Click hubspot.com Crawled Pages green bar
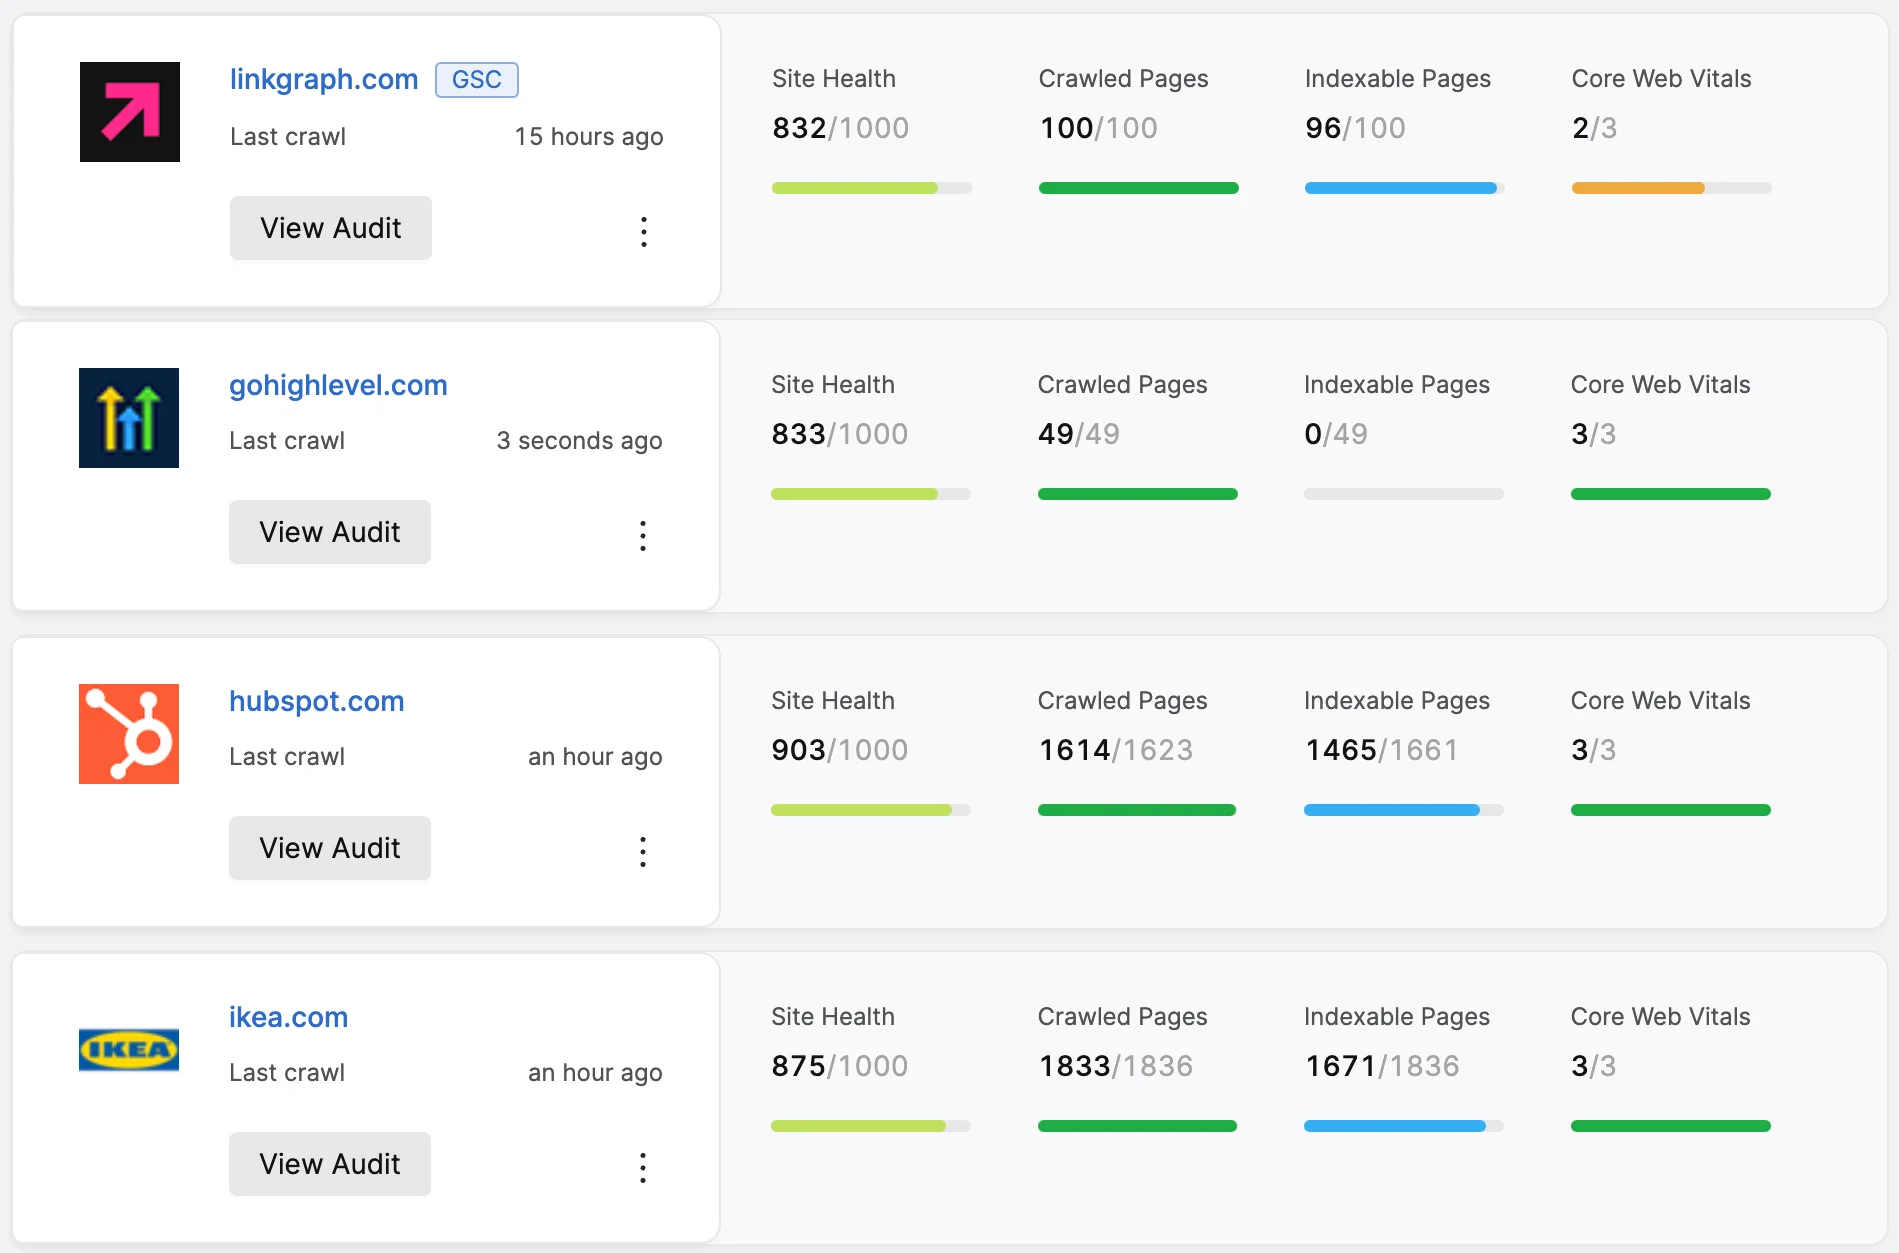Image resolution: width=1899 pixels, height=1253 pixels. point(1138,810)
